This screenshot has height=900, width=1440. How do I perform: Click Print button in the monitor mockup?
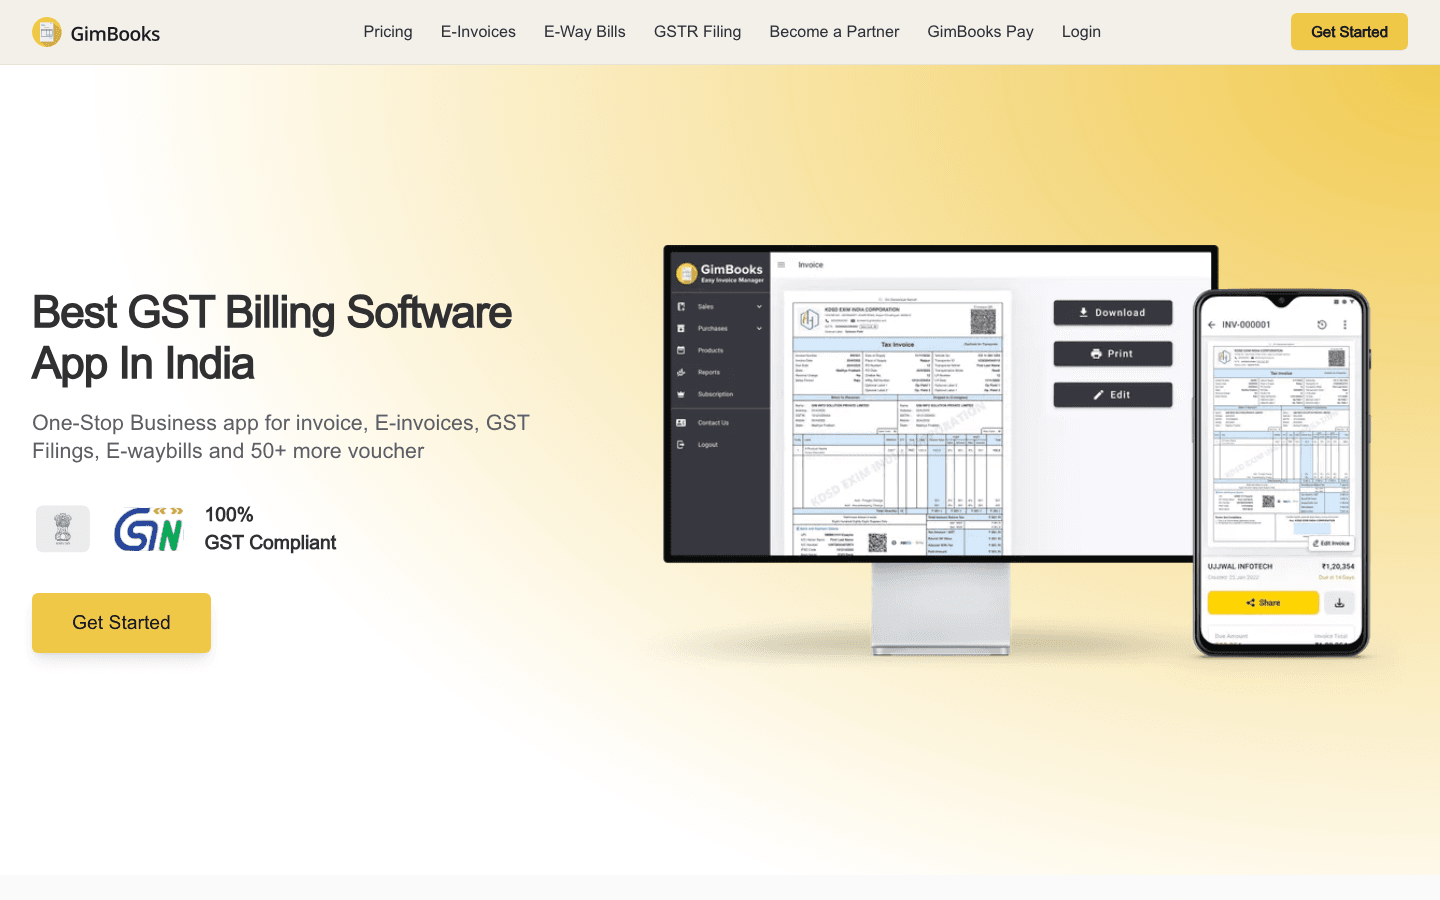(1113, 354)
